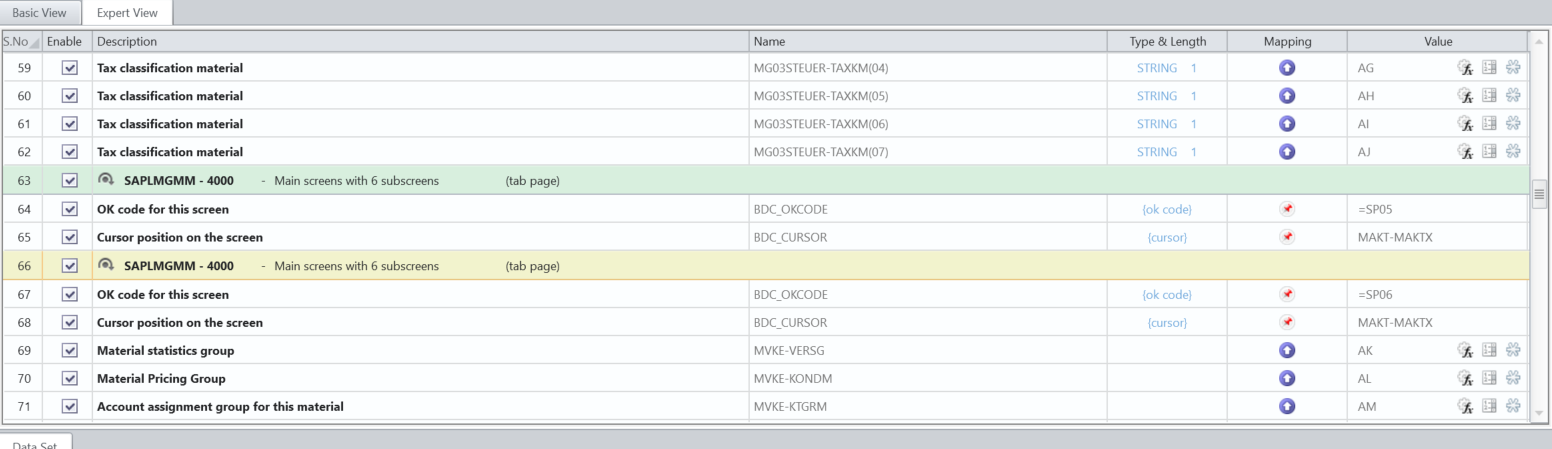Click the snowflake icon for value AI
This screenshot has width=1552, height=449.
[x=1513, y=124]
